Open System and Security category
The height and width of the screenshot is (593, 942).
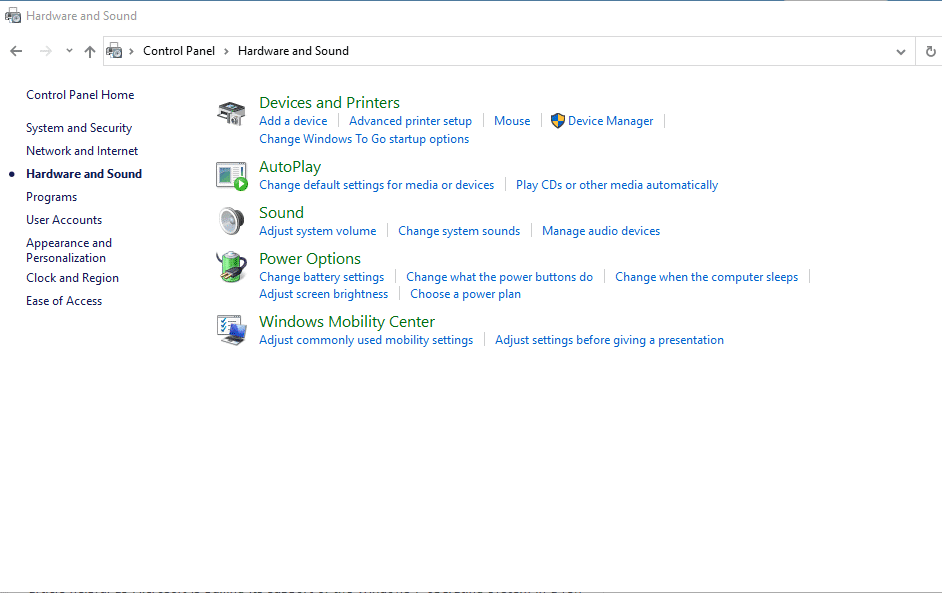click(x=79, y=128)
